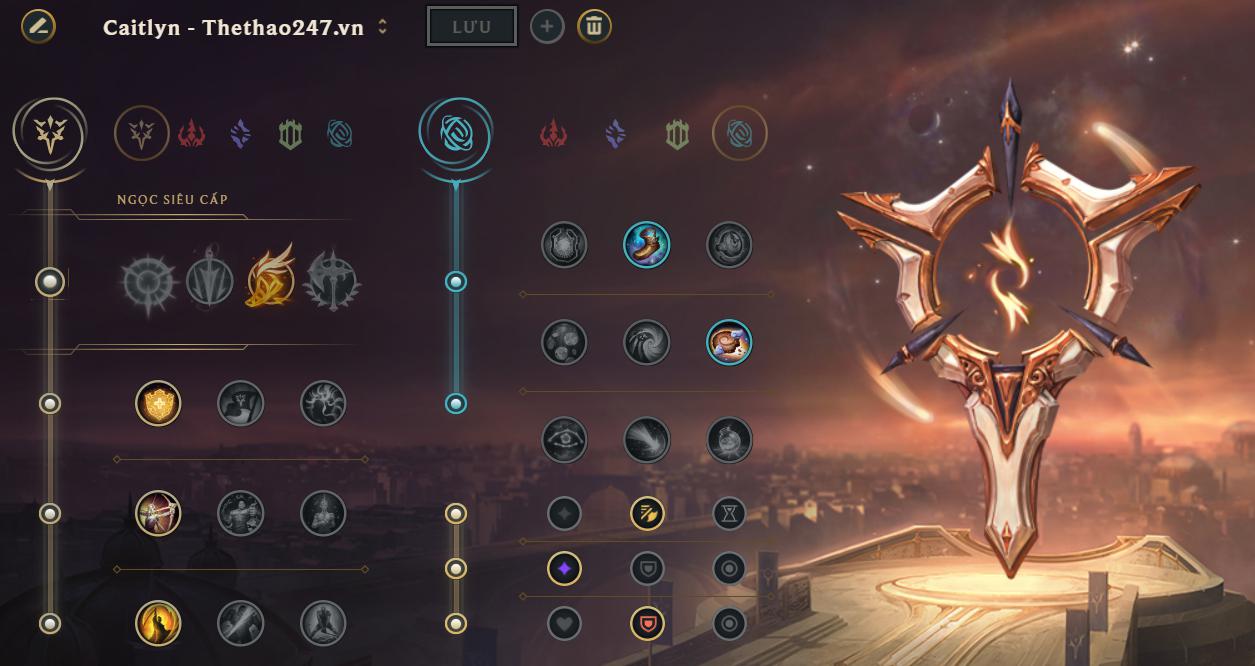This screenshot has width=1255, height=666.
Task: Open the rune page name dropdown arrows
Action: pos(382,27)
